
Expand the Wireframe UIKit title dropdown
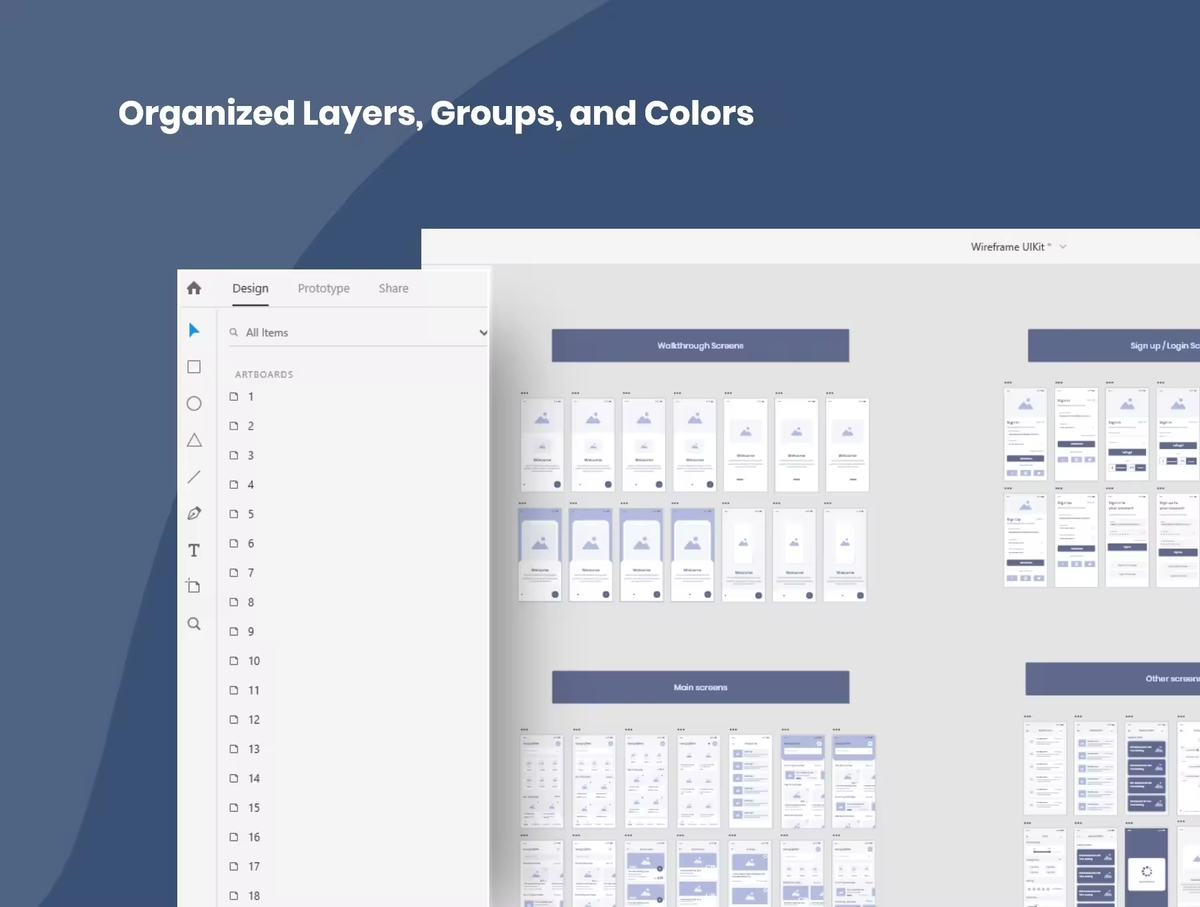pyautogui.click(x=1063, y=247)
